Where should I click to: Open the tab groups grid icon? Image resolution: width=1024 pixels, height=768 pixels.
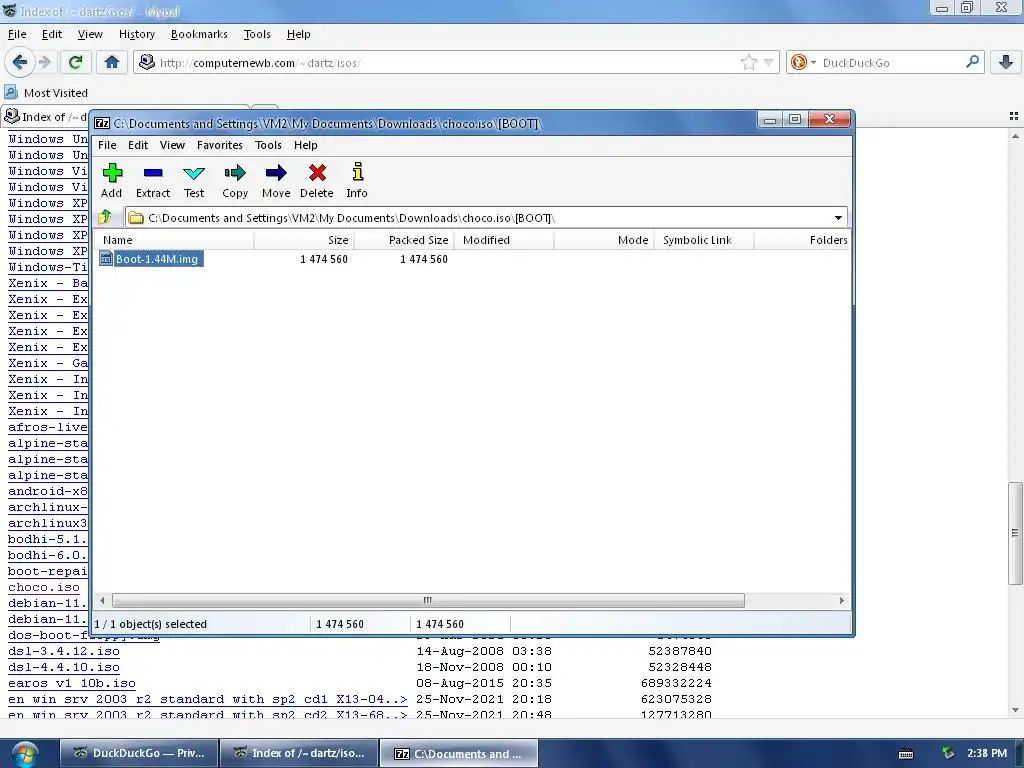coord(1014,116)
